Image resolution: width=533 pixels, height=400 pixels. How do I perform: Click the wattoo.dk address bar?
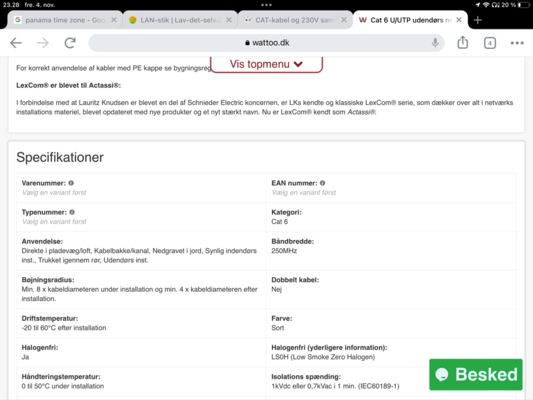266,43
